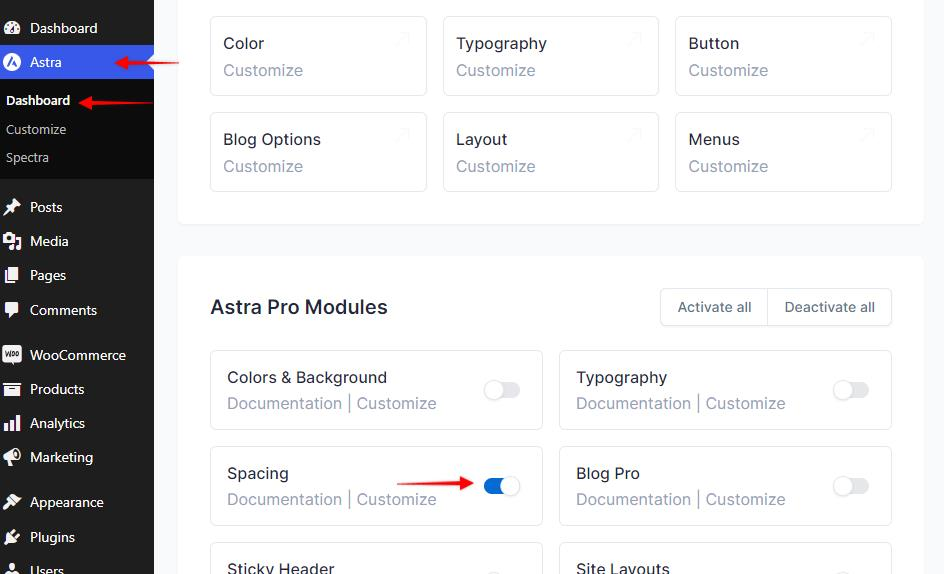Click the Comments bubble icon
Screen dimensions: 944x574
pos(12,310)
